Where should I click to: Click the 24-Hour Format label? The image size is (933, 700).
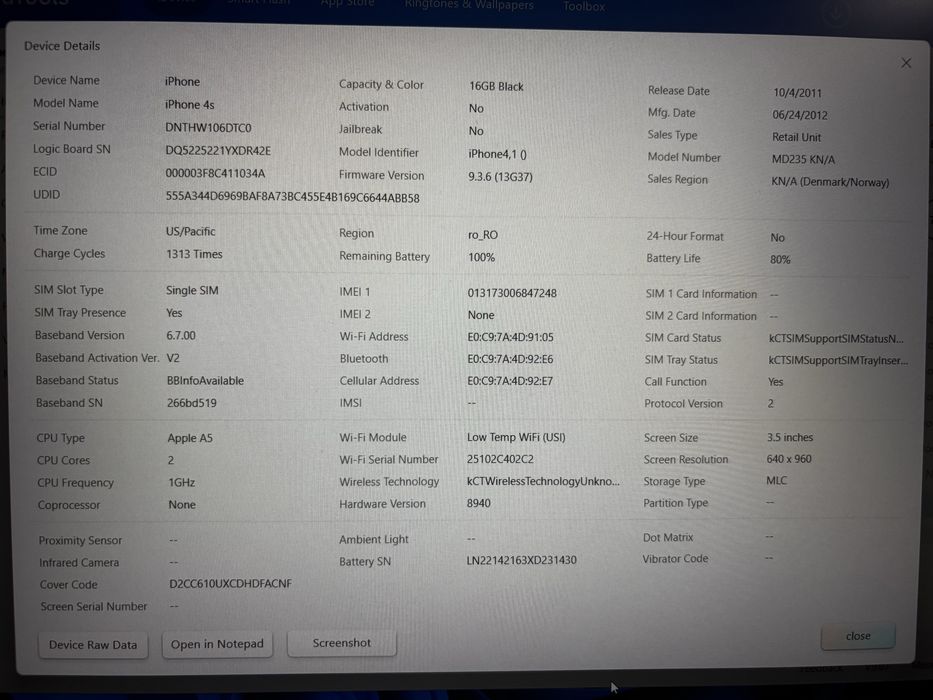tap(685, 236)
